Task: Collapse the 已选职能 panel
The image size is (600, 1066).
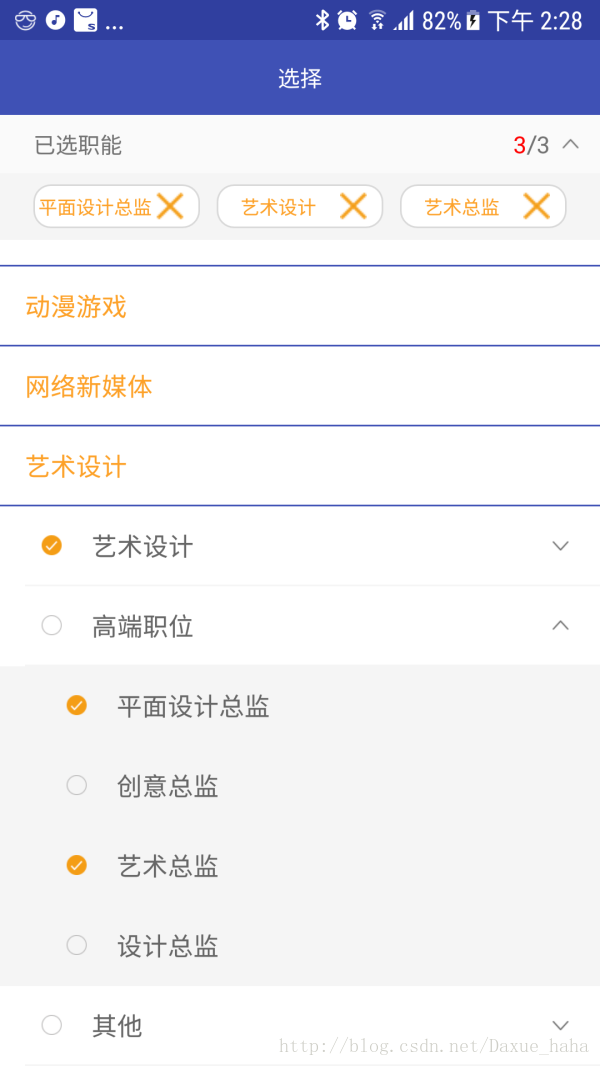Action: [x=570, y=144]
